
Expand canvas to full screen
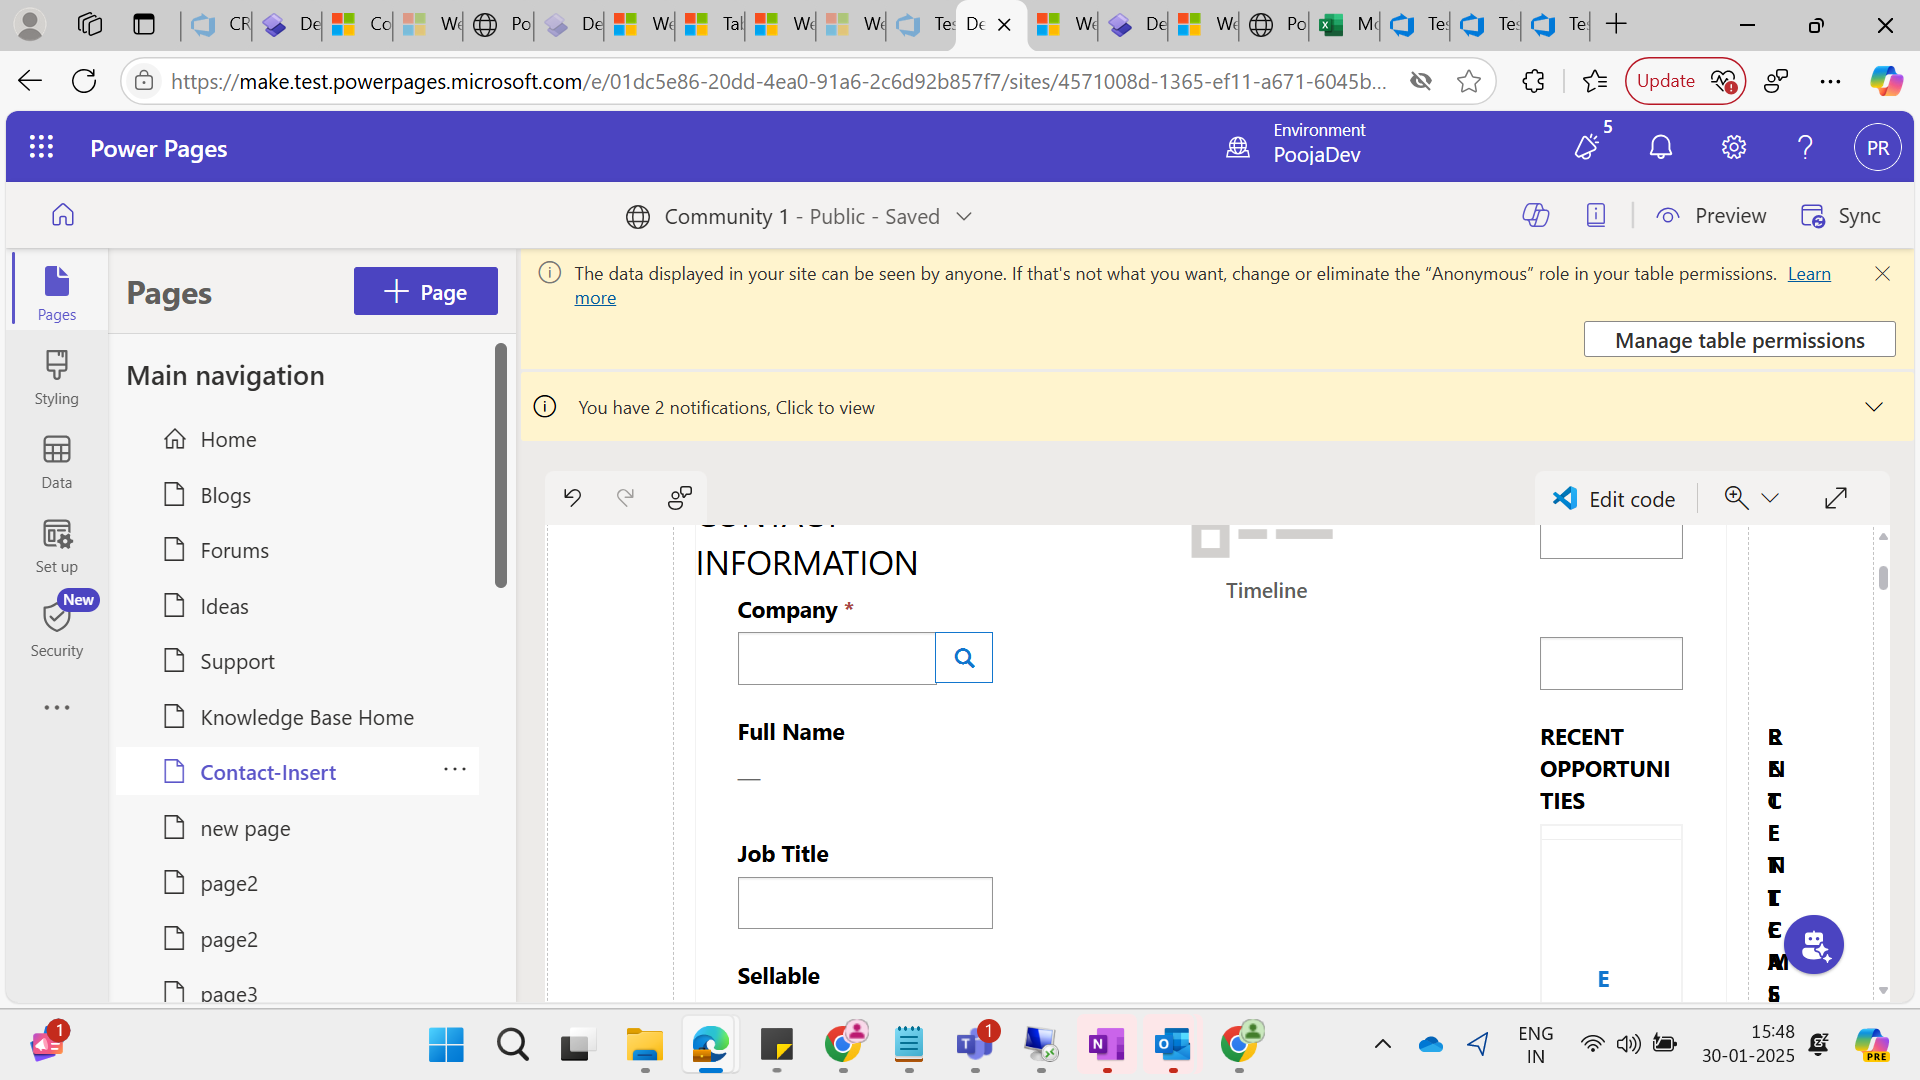1835,498
